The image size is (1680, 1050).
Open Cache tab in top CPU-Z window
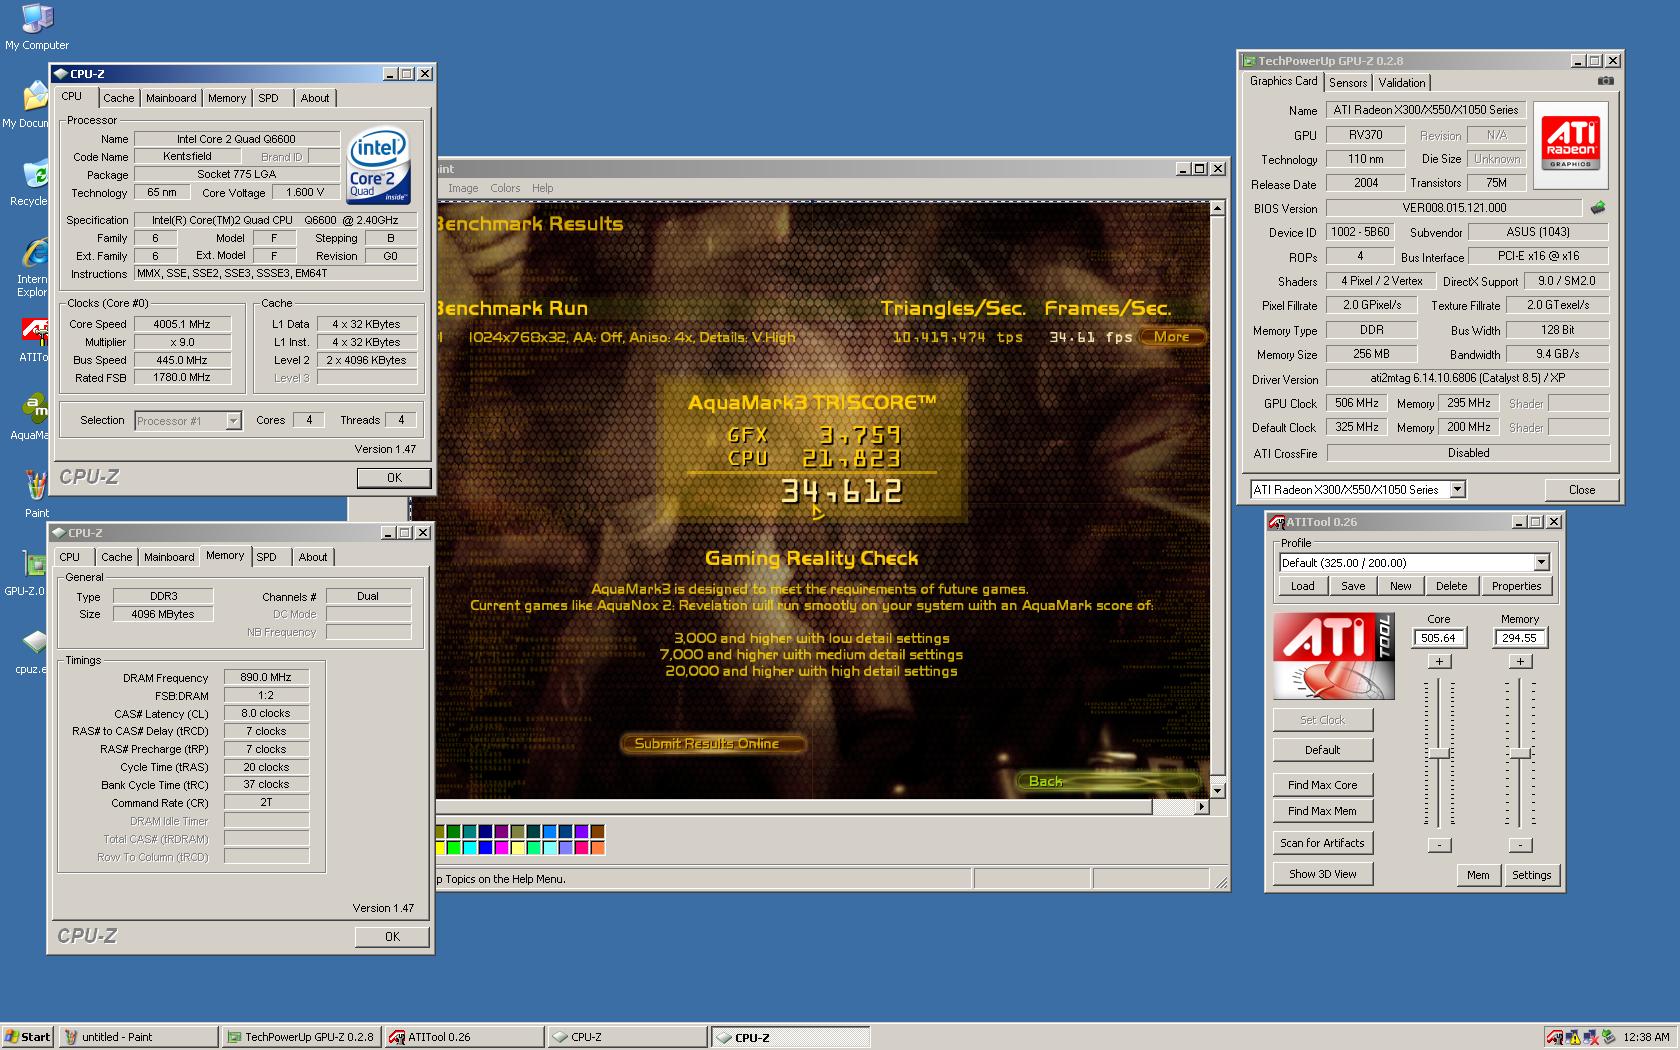(119, 98)
